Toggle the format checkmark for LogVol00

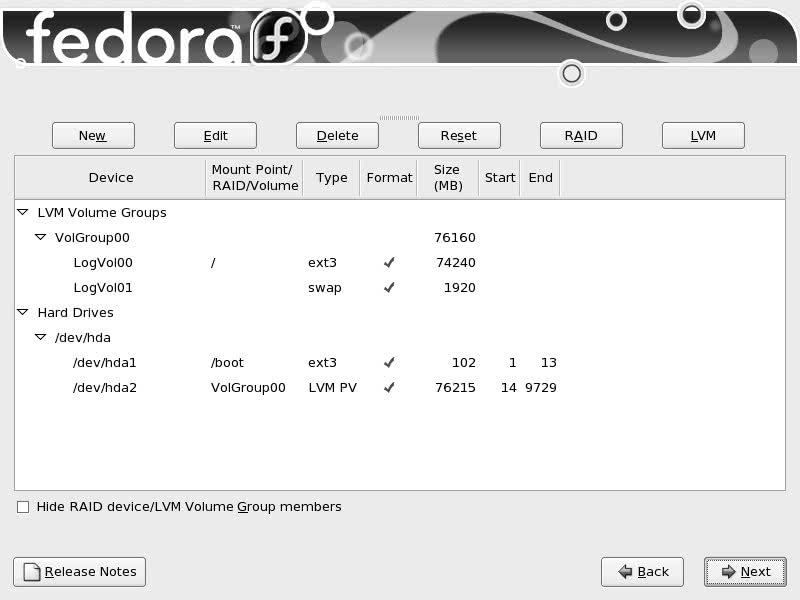pyautogui.click(x=389, y=262)
